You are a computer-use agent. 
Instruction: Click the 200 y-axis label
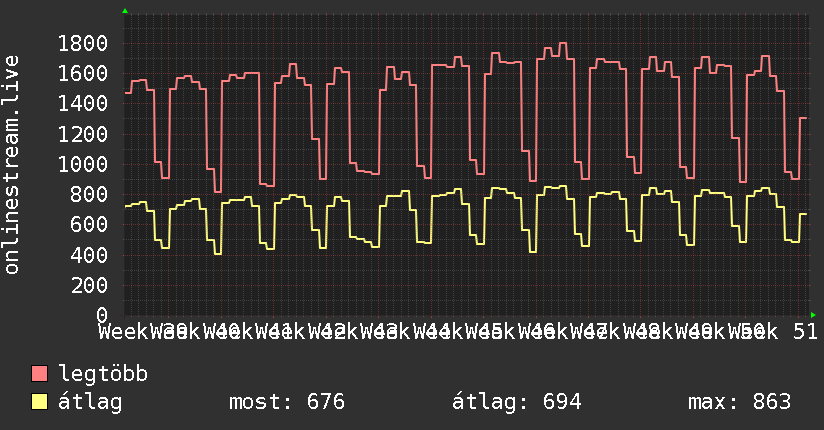click(x=89, y=285)
